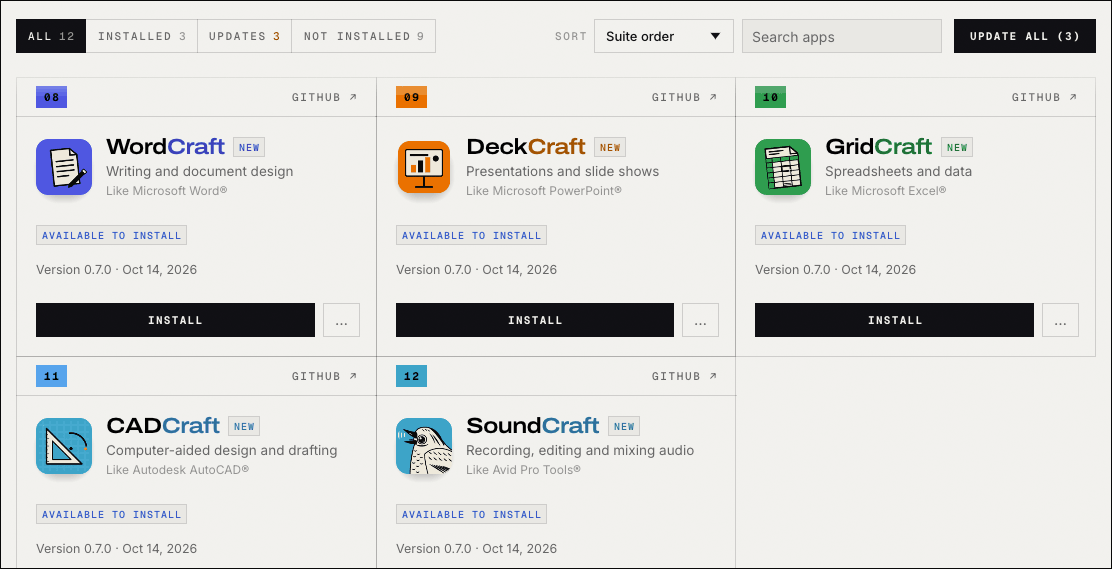The image size is (1112, 569).
Task: Click 'Recording, editing and mixing audio' description
Action: tap(580, 451)
